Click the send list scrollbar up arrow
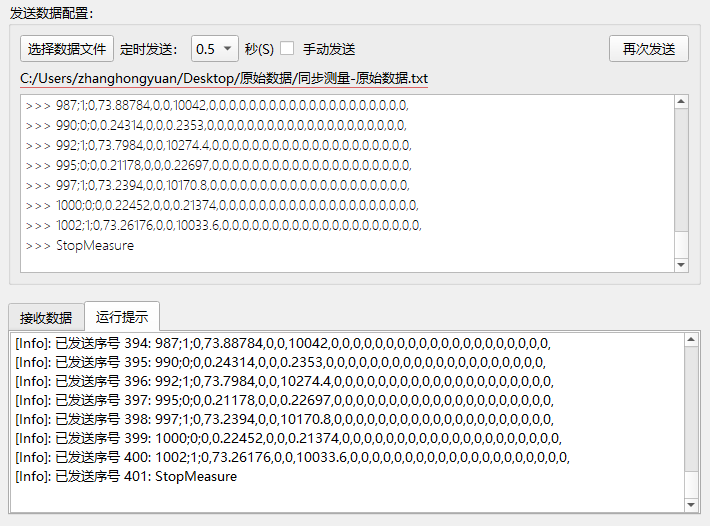Screen dimensions: 710x526 tap(681, 102)
